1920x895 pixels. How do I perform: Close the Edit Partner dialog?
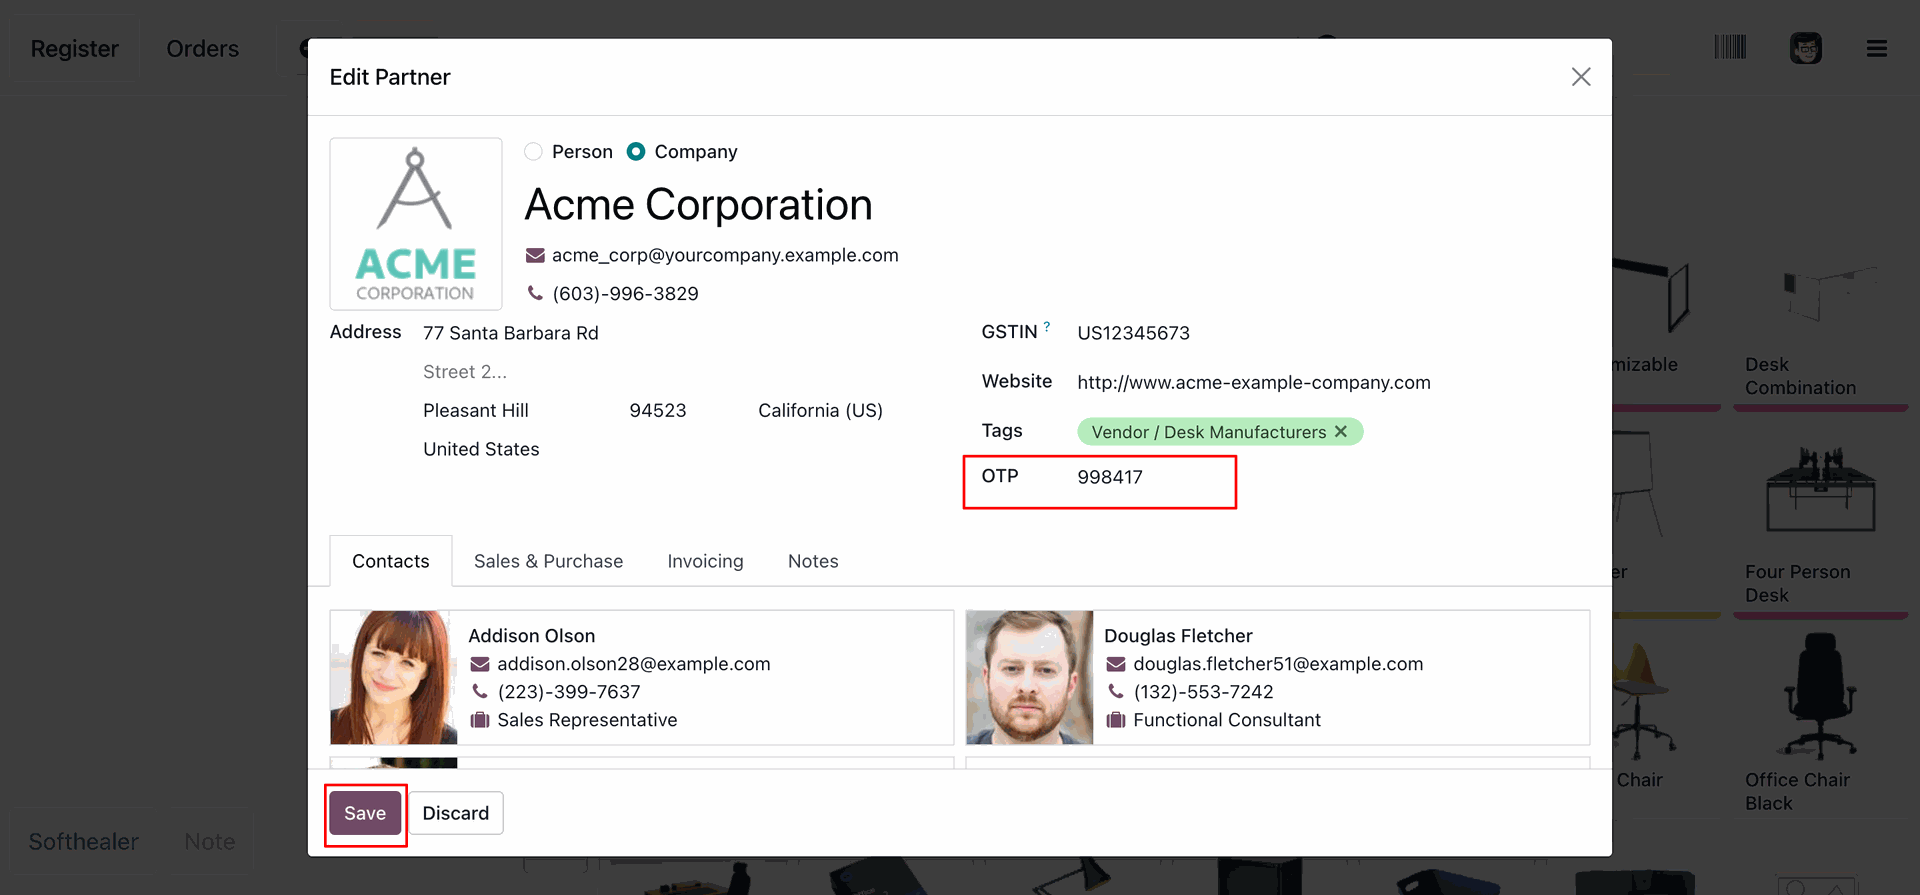click(1580, 77)
